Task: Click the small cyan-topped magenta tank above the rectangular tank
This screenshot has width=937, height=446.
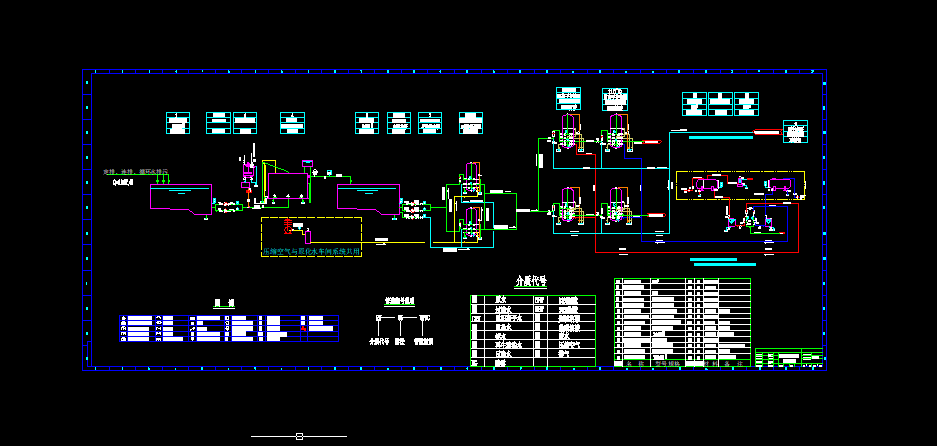Action: click(x=307, y=163)
